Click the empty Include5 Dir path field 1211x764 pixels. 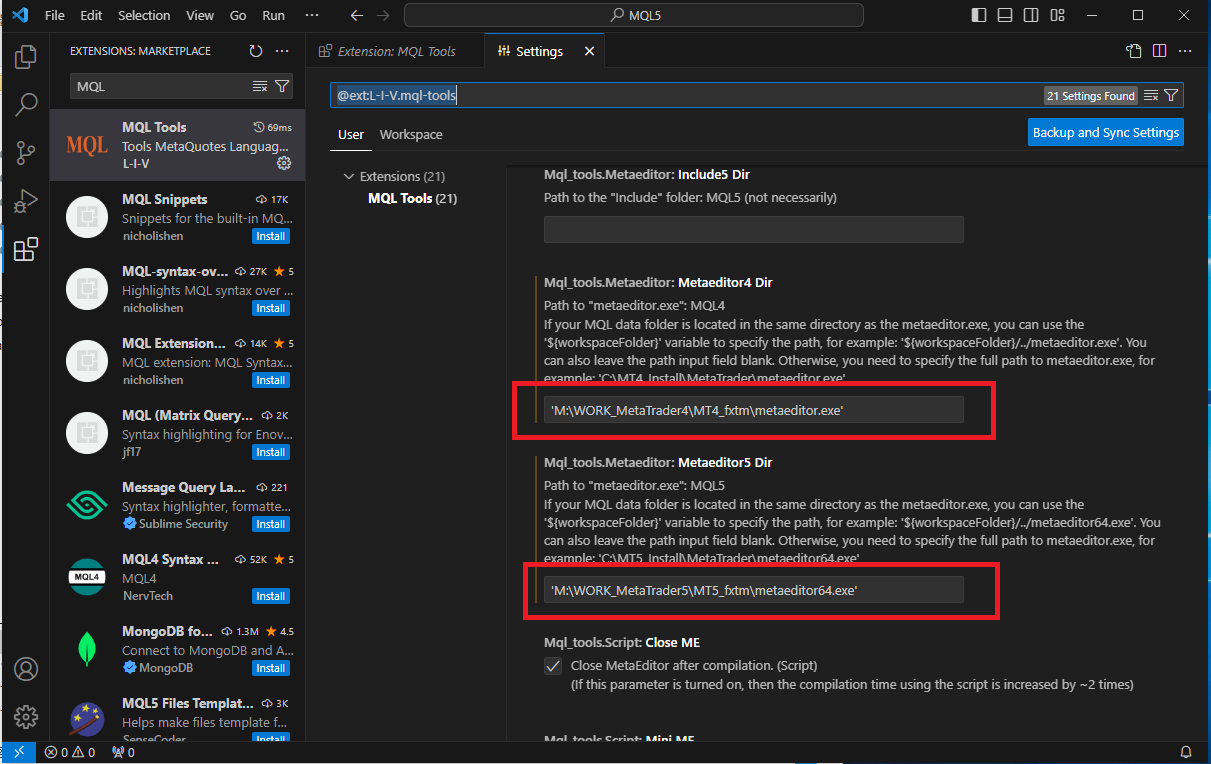coord(754,229)
